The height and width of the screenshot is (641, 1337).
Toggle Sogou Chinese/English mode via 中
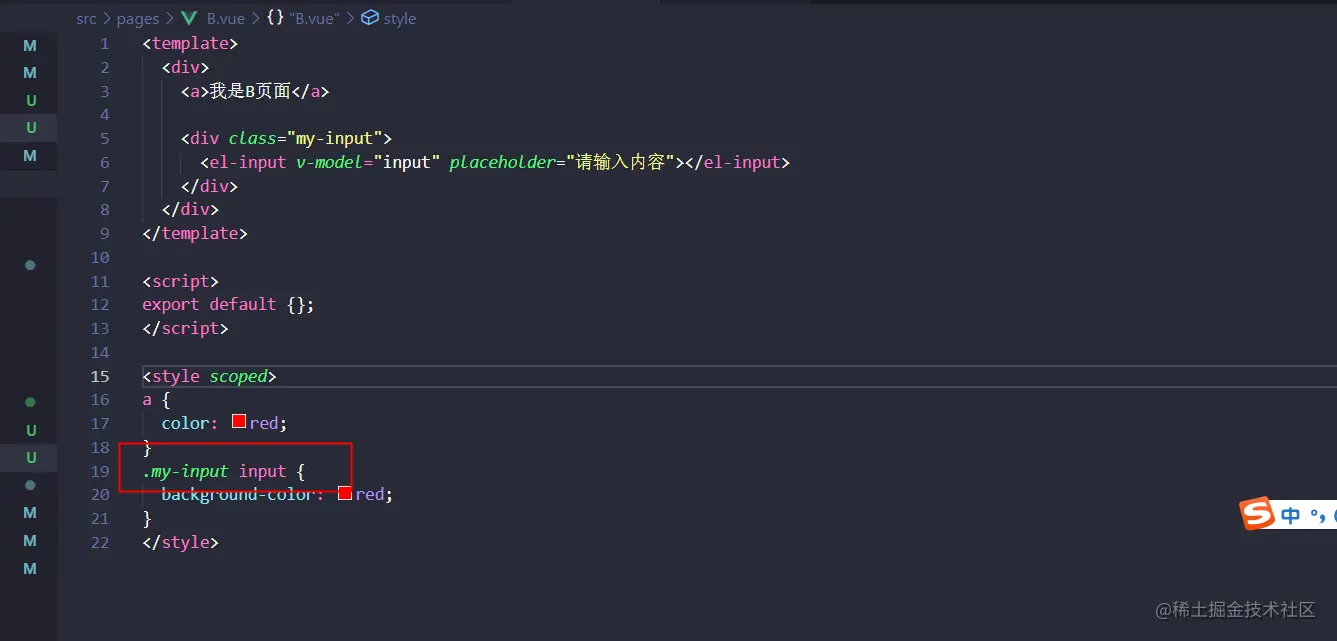(1291, 515)
